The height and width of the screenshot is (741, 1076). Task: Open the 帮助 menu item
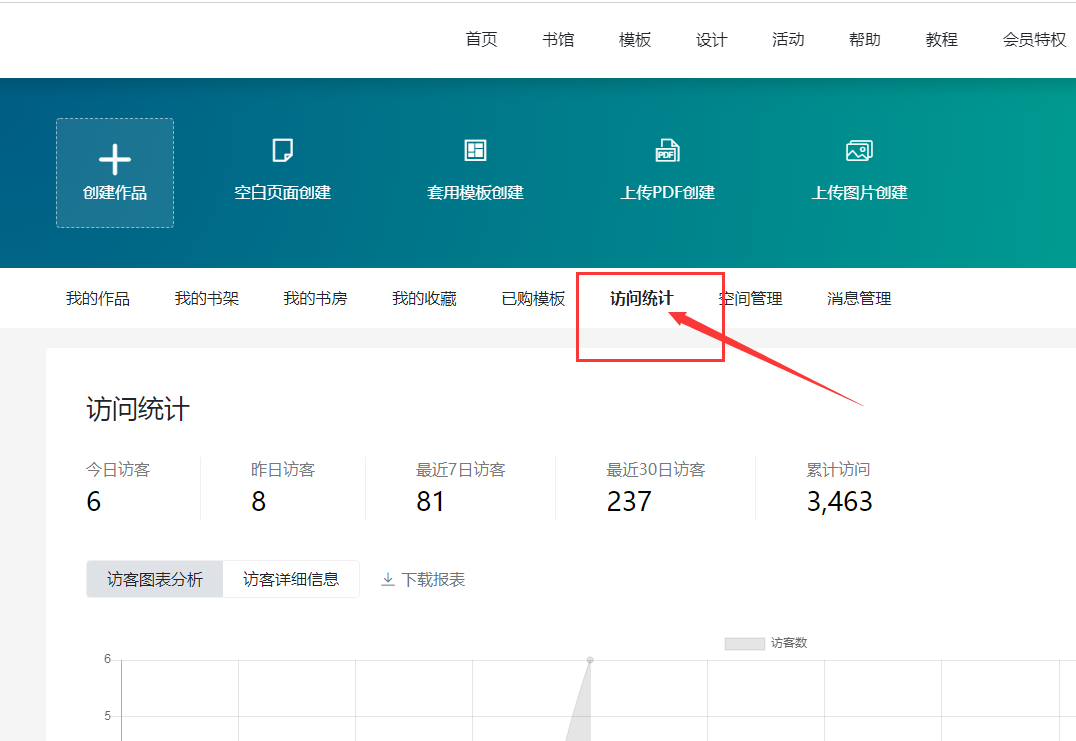pyautogui.click(x=865, y=40)
